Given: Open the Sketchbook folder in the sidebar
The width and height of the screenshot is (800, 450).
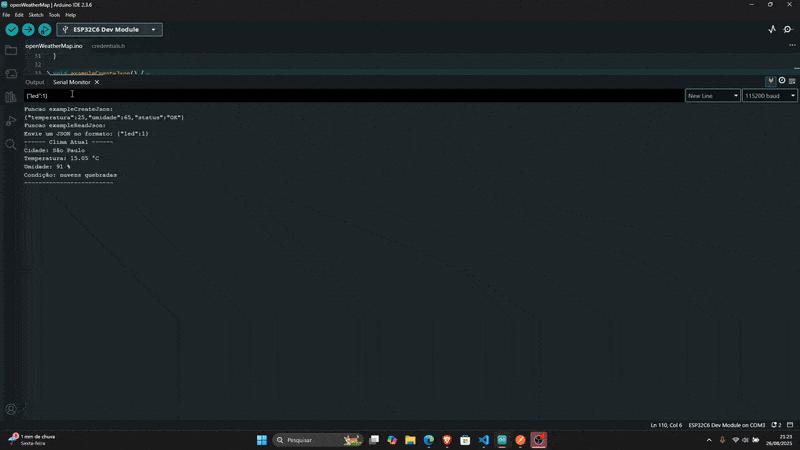Looking at the screenshot, I should (11, 50).
